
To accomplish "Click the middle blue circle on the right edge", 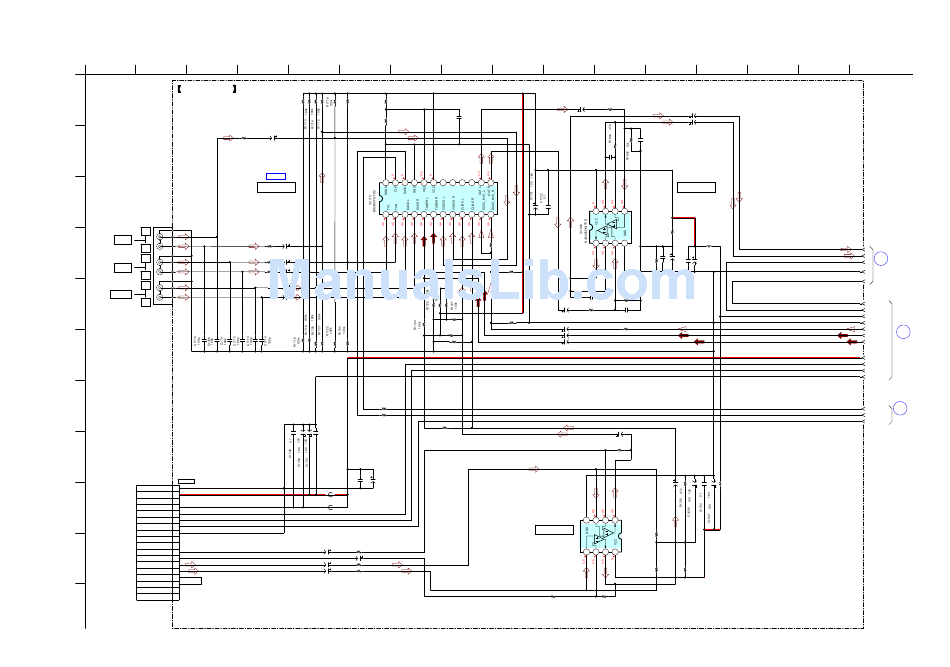I will click(x=903, y=331).
